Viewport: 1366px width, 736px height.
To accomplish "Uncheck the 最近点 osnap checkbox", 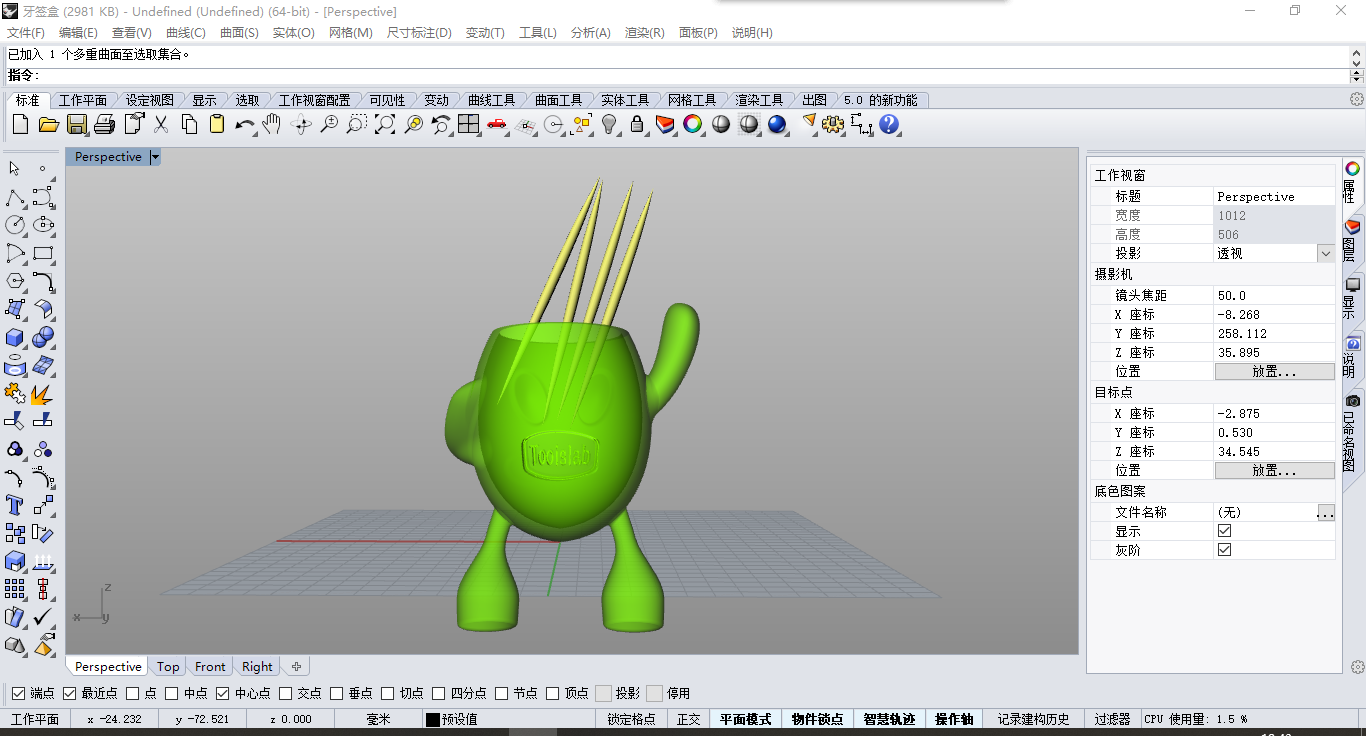I will (69, 693).
